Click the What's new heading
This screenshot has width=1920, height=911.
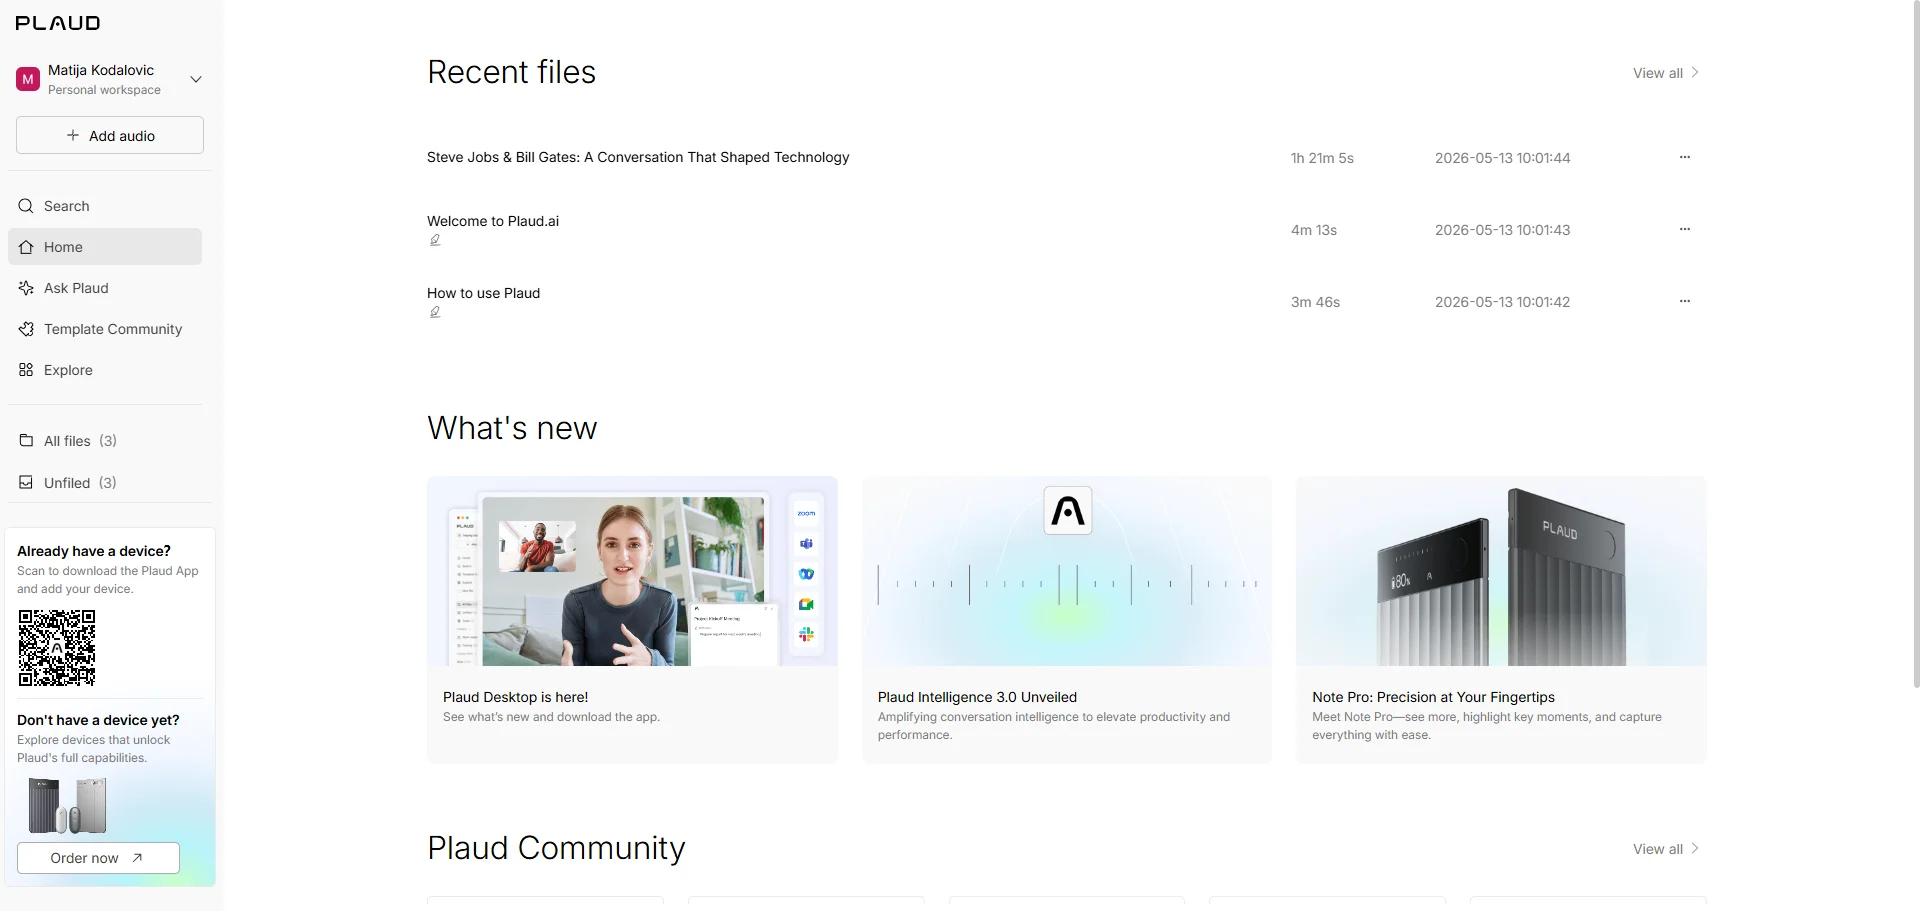[x=512, y=428]
